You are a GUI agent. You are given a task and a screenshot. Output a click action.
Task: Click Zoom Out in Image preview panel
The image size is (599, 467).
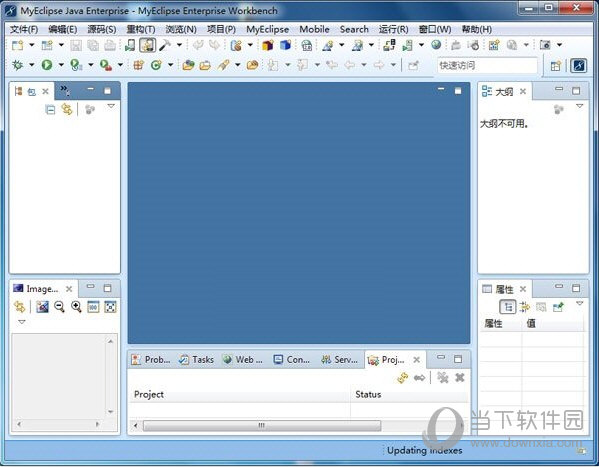click(x=59, y=307)
